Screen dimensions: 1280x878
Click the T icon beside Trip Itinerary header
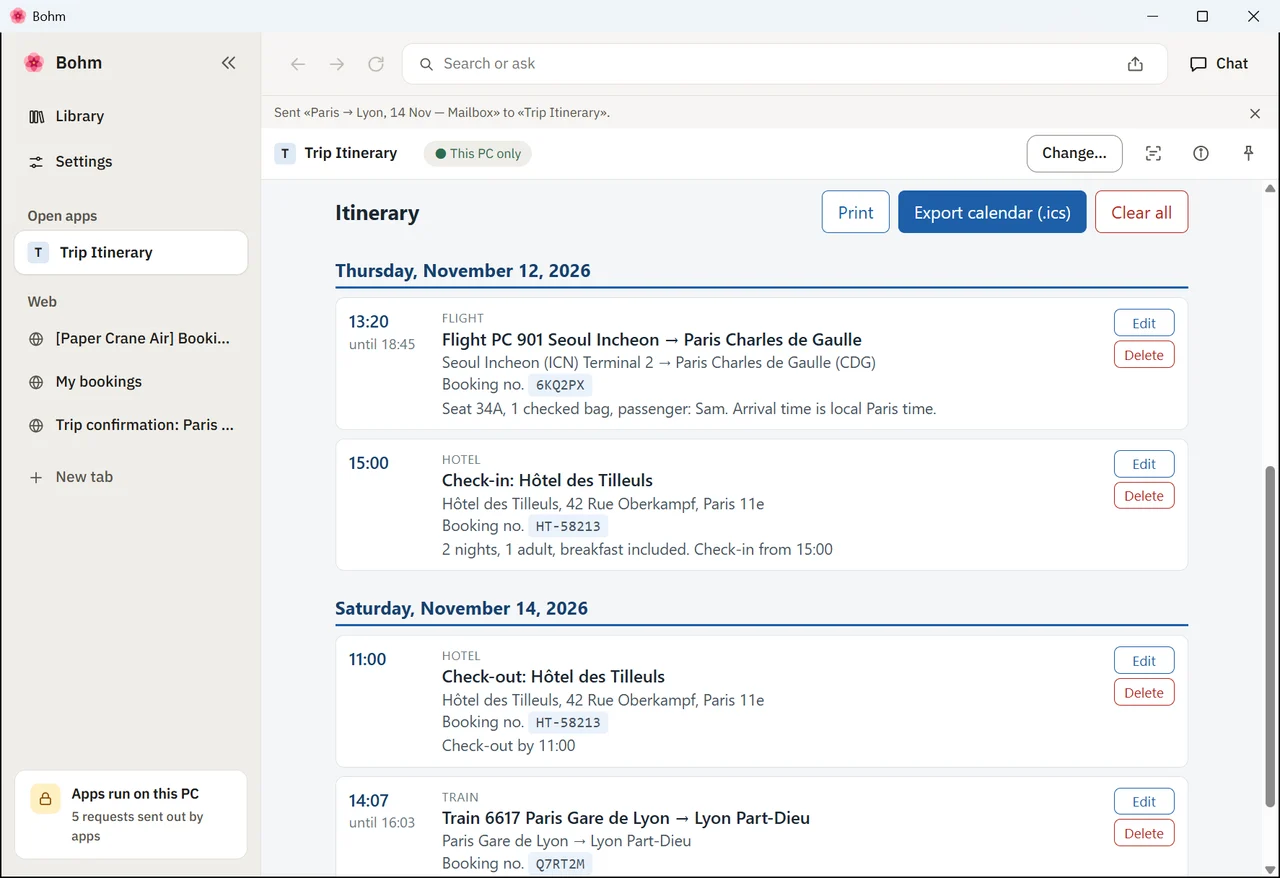pyautogui.click(x=285, y=153)
